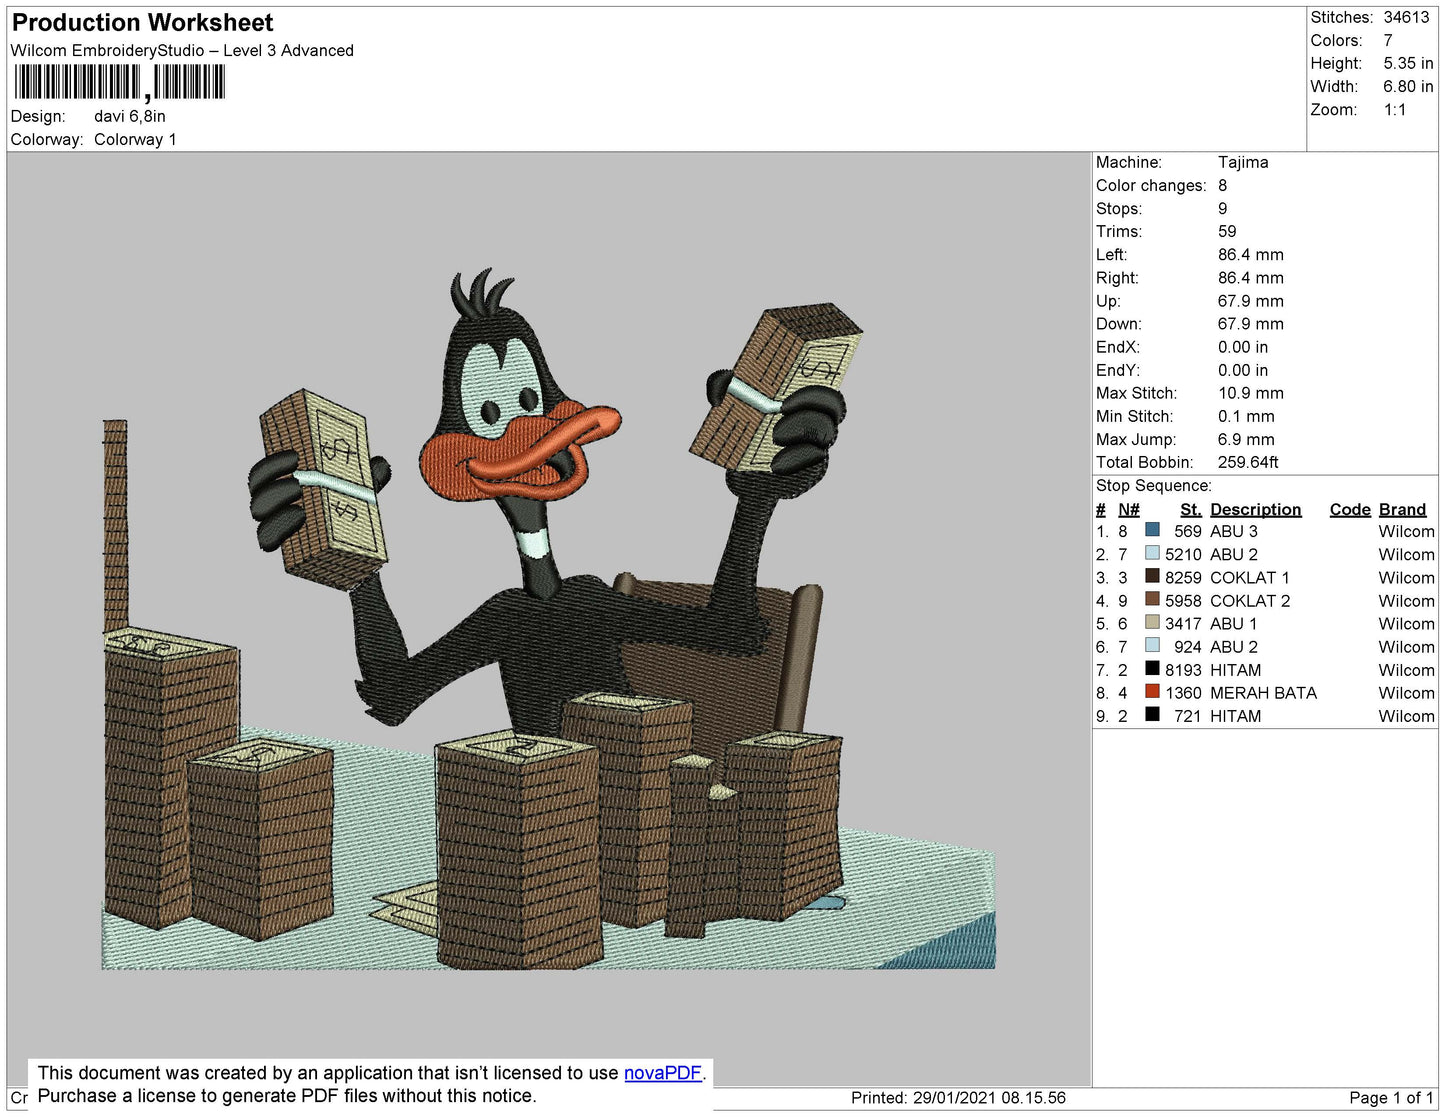This screenshot has width=1445, height=1117.
Task: Click the barcode under the worksheet title
Action: [119, 83]
